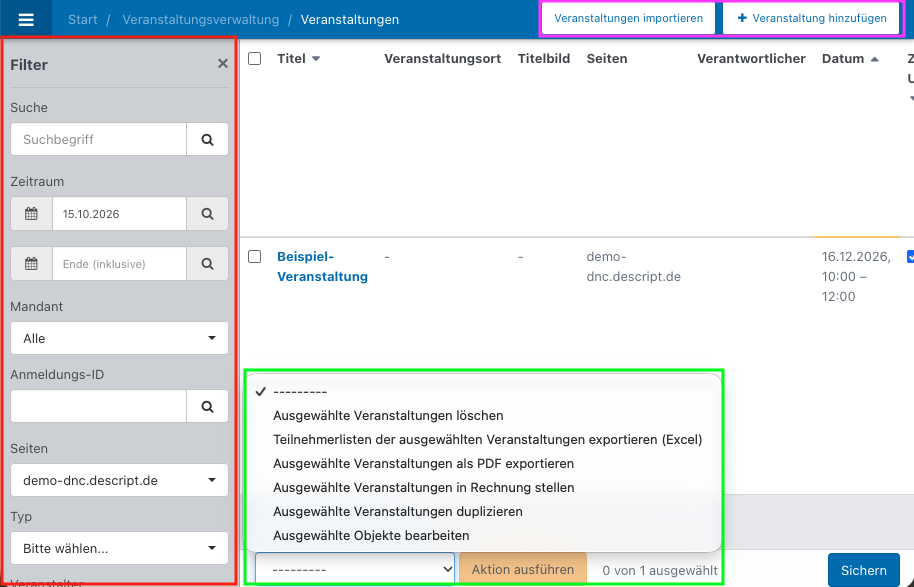Viewport: 914px width, 587px height.
Task: Choose Ausgewählte Veranstaltungen als PDF exportieren
Action: [x=483, y=463]
